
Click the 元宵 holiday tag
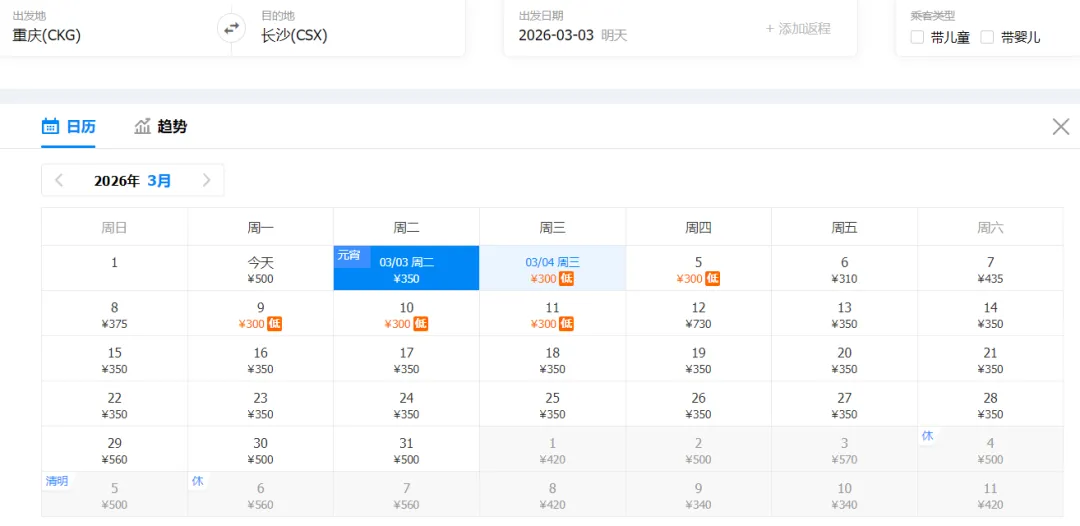[349, 255]
